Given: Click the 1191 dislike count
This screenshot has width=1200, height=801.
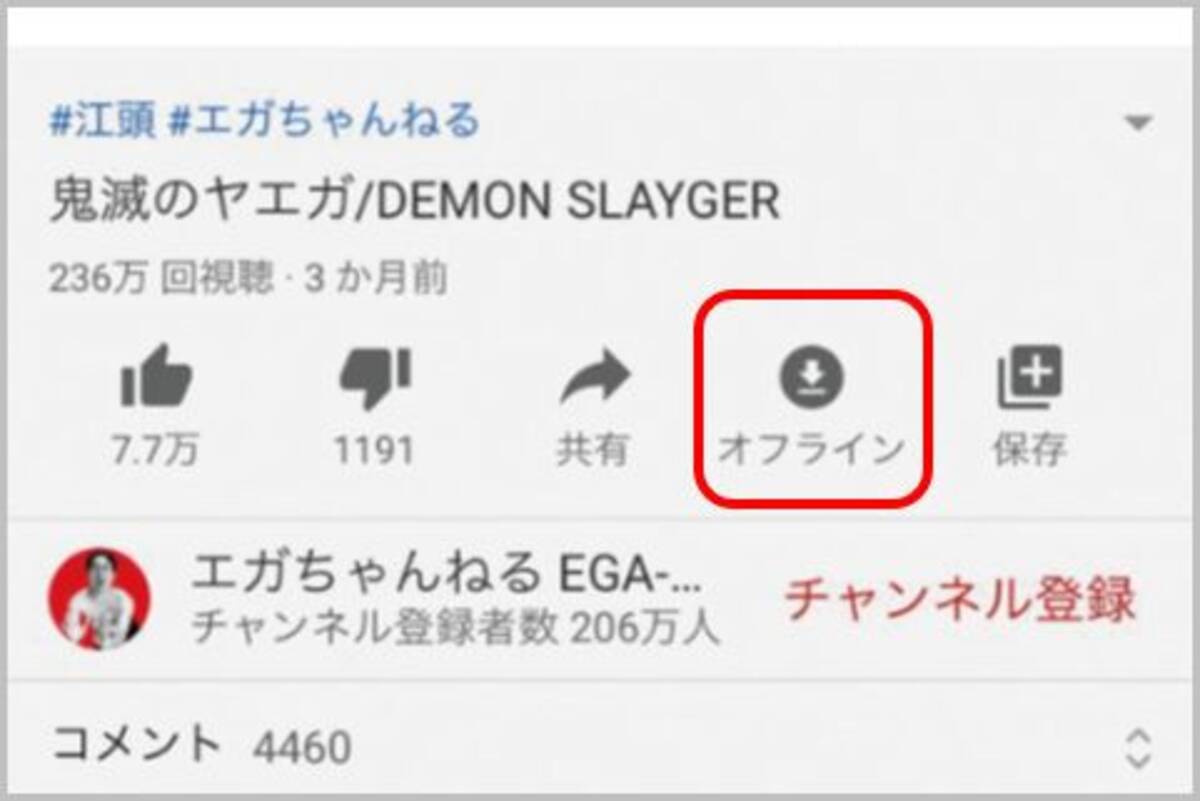Looking at the screenshot, I should pos(374,450).
